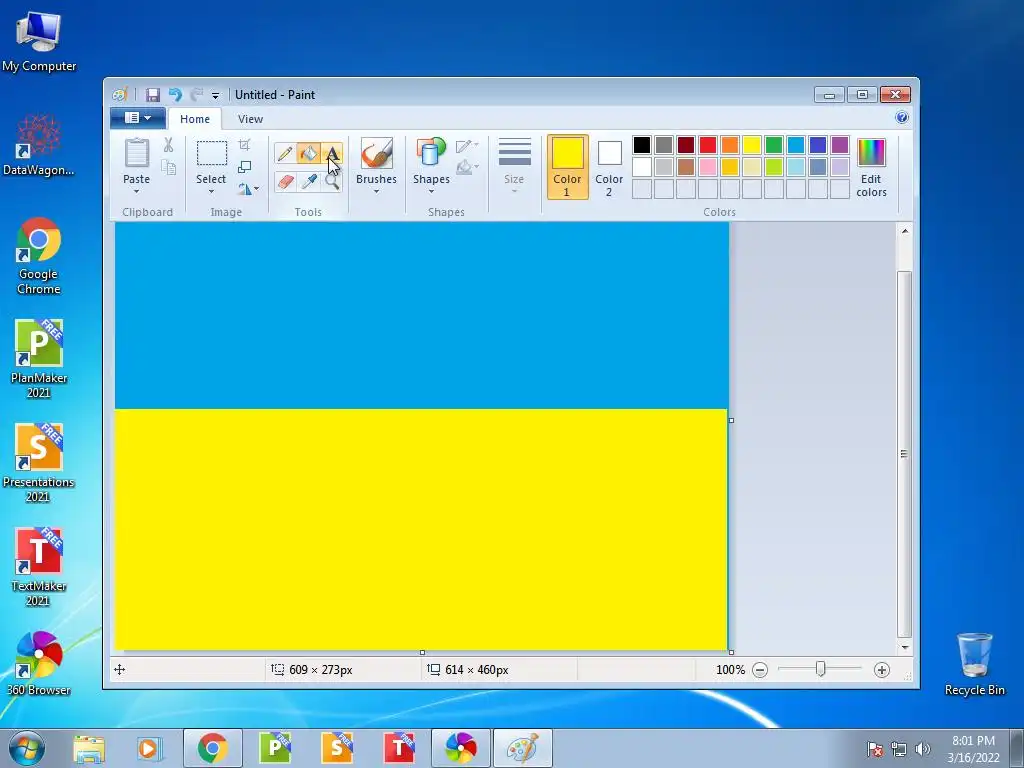Select the Eraser tool
1024x768 pixels.
click(285, 181)
